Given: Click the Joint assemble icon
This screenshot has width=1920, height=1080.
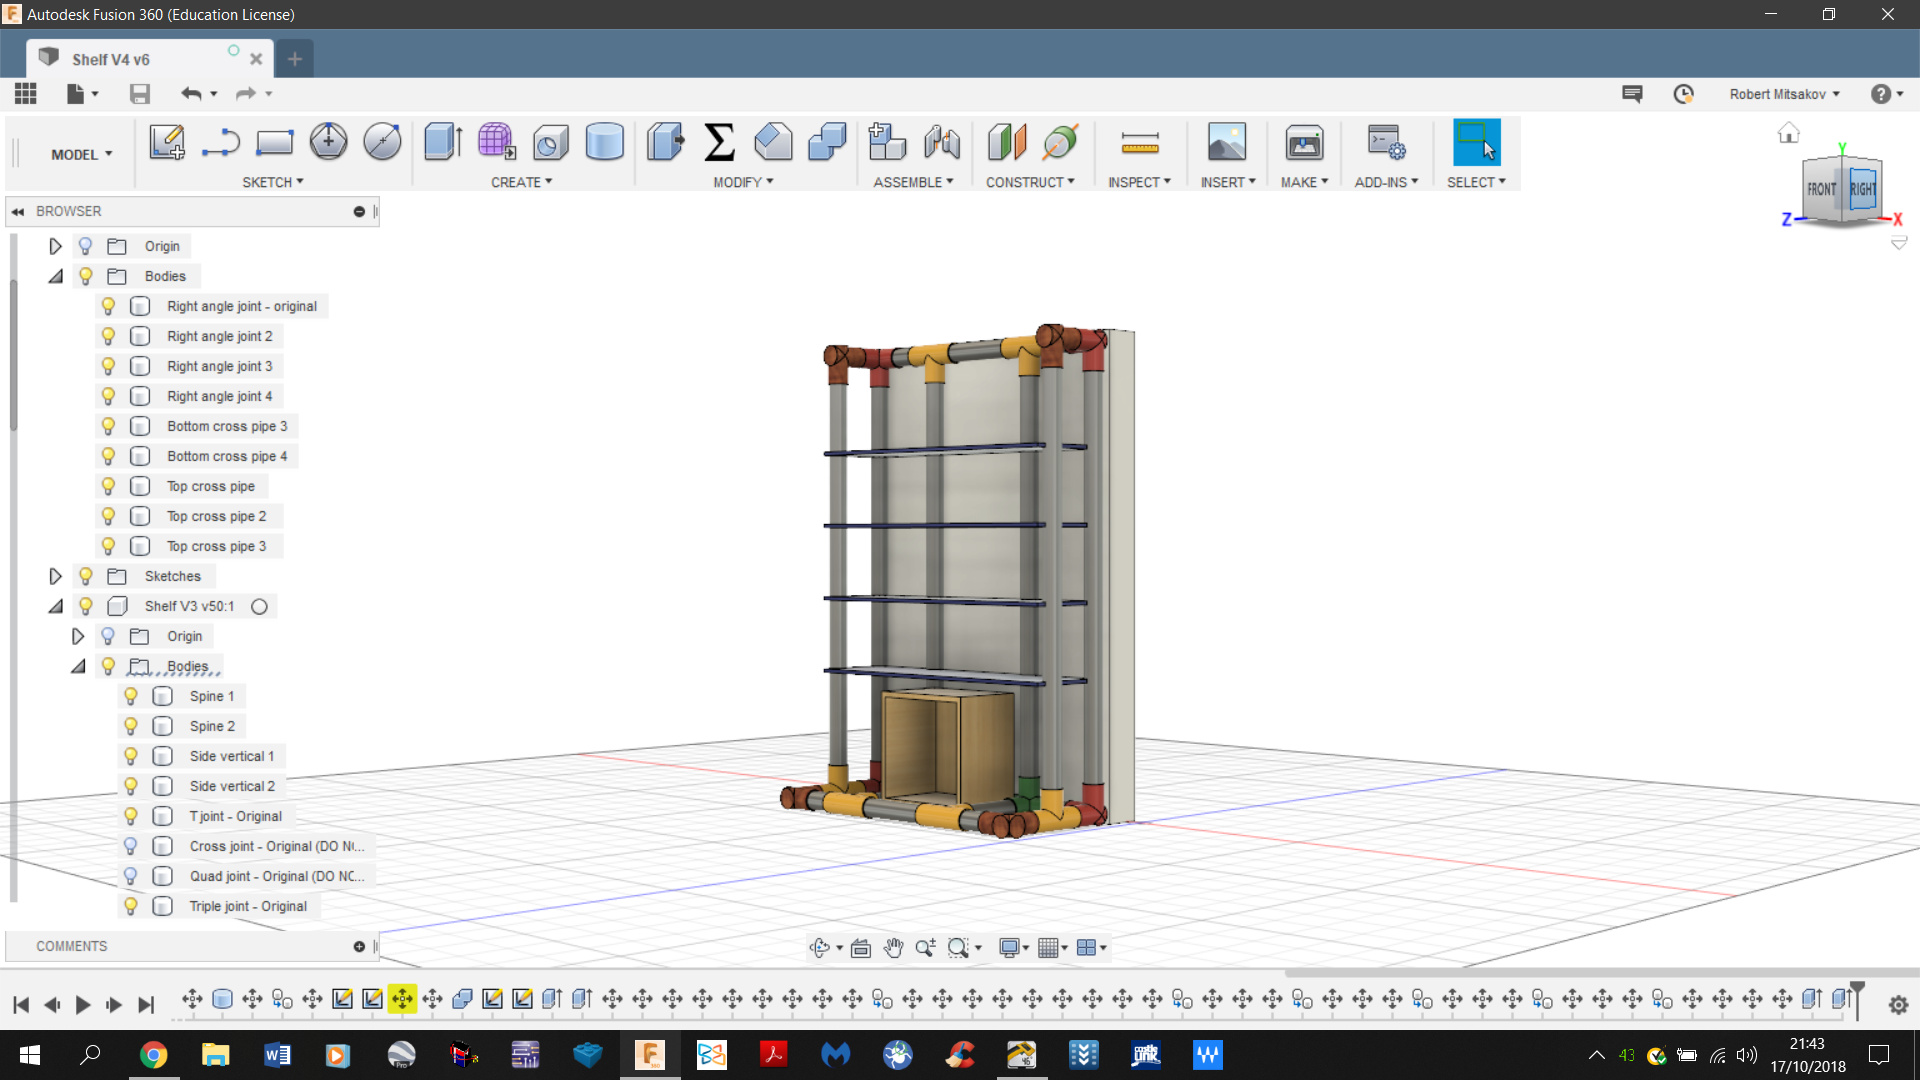Looking at the screenshot, I should [x=941, y=142].
